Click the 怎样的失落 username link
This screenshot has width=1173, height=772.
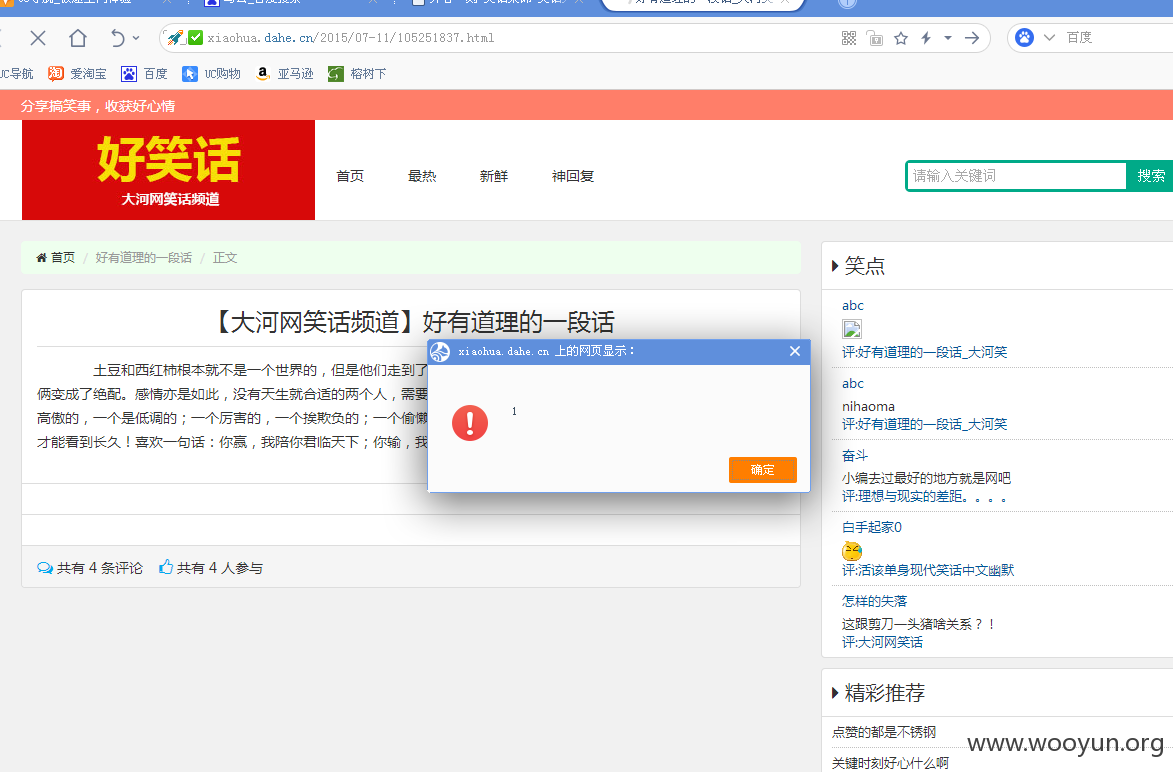874,601
